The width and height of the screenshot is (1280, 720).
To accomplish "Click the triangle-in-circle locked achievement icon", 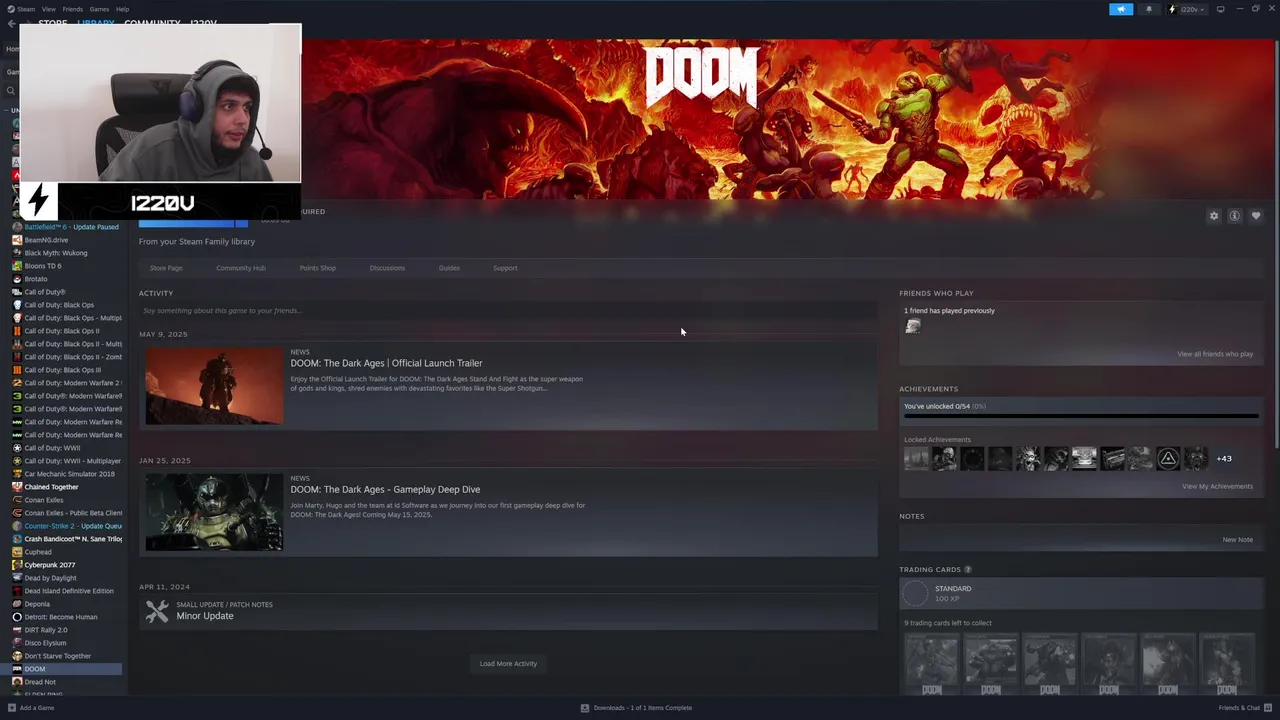I will coord(1167,459).
